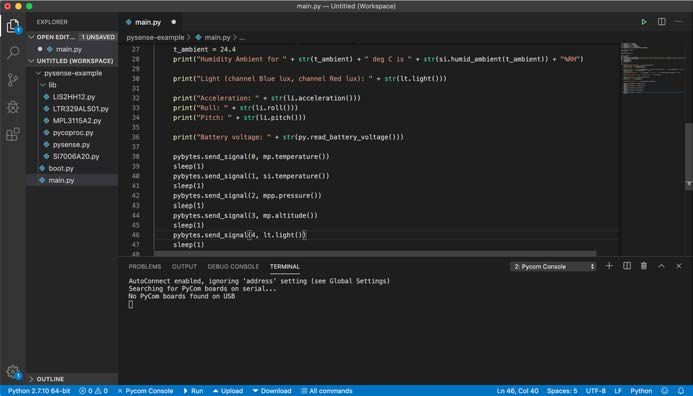Collapse the Open Editors section
The image size is (693, 396).
72,37
